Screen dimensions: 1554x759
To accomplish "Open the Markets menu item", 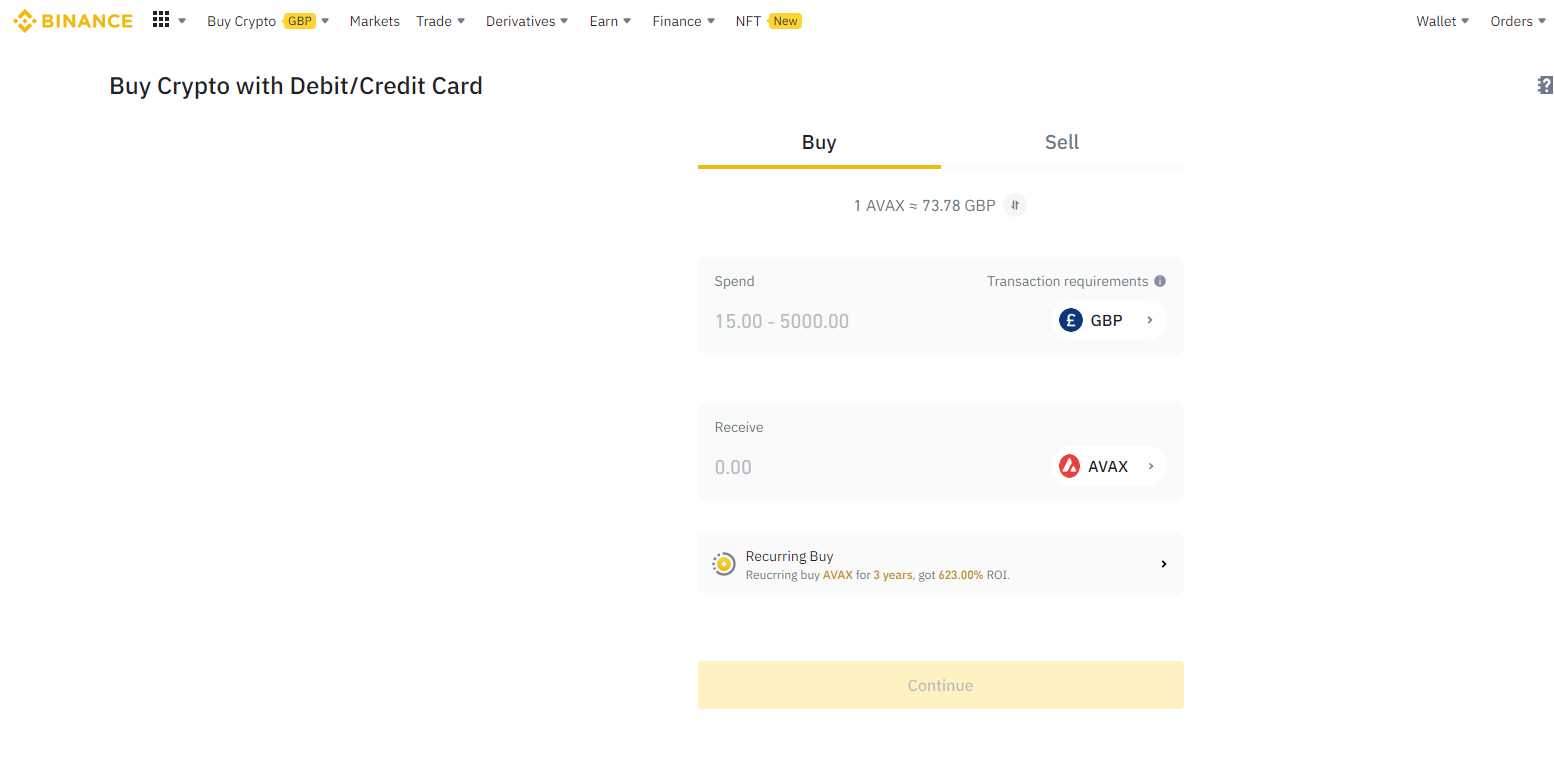I will (374, 21).
